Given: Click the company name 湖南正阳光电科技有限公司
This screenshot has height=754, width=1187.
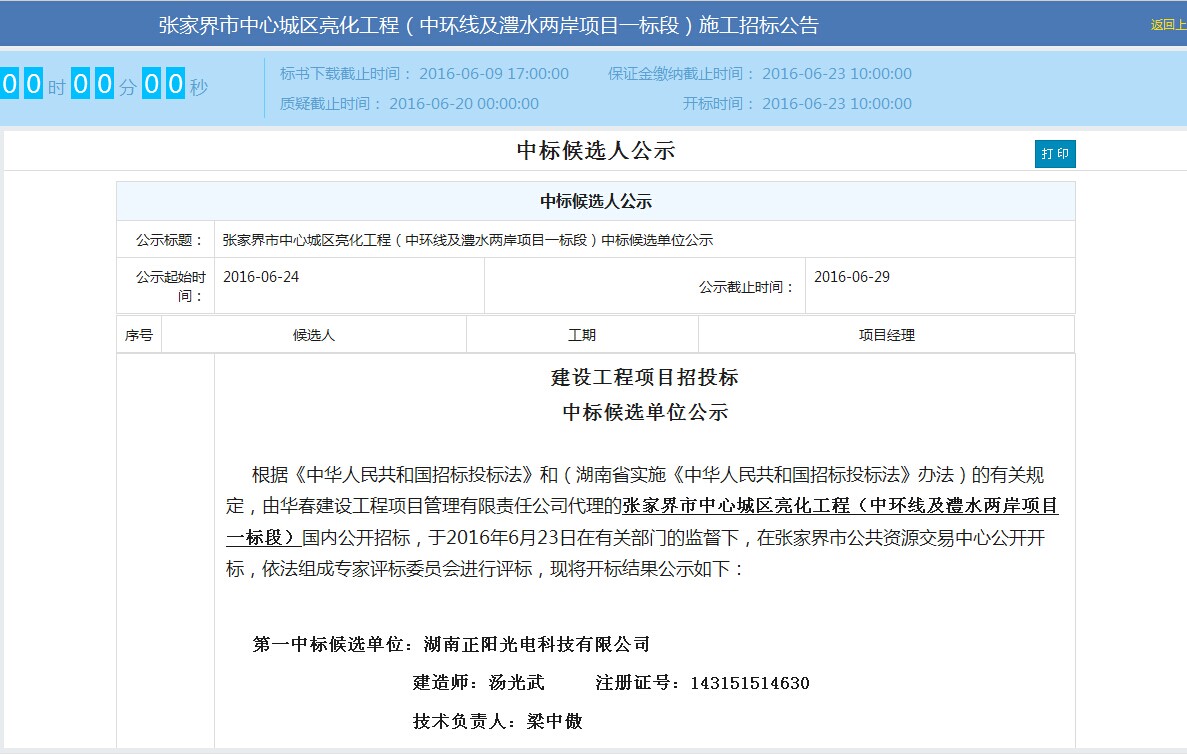Looking at the screenshot, I should coord(536,644).
